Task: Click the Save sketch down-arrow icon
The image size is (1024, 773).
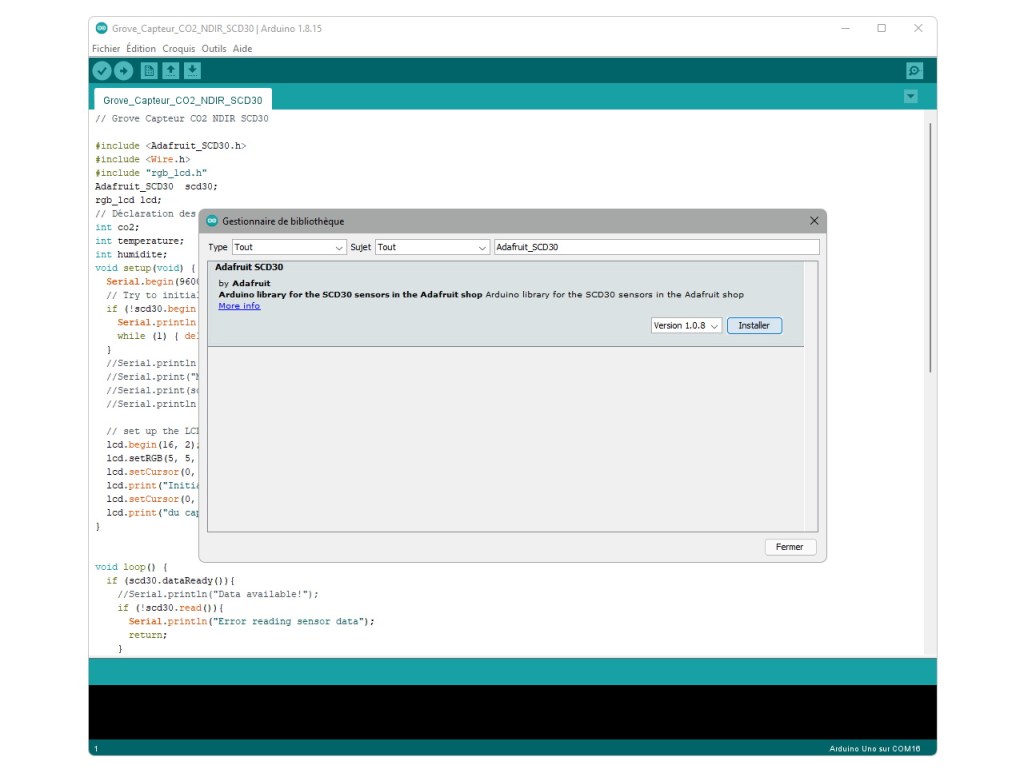Action: (x=192, y=71)
